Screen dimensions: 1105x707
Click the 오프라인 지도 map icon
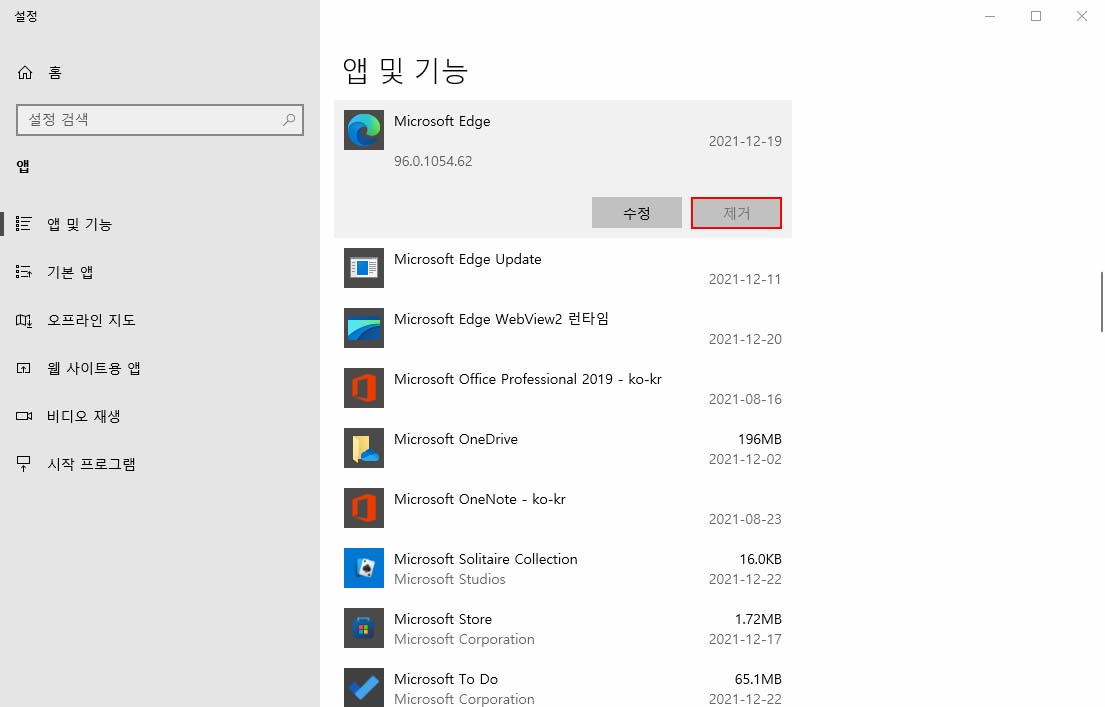(x=23, y=320)
